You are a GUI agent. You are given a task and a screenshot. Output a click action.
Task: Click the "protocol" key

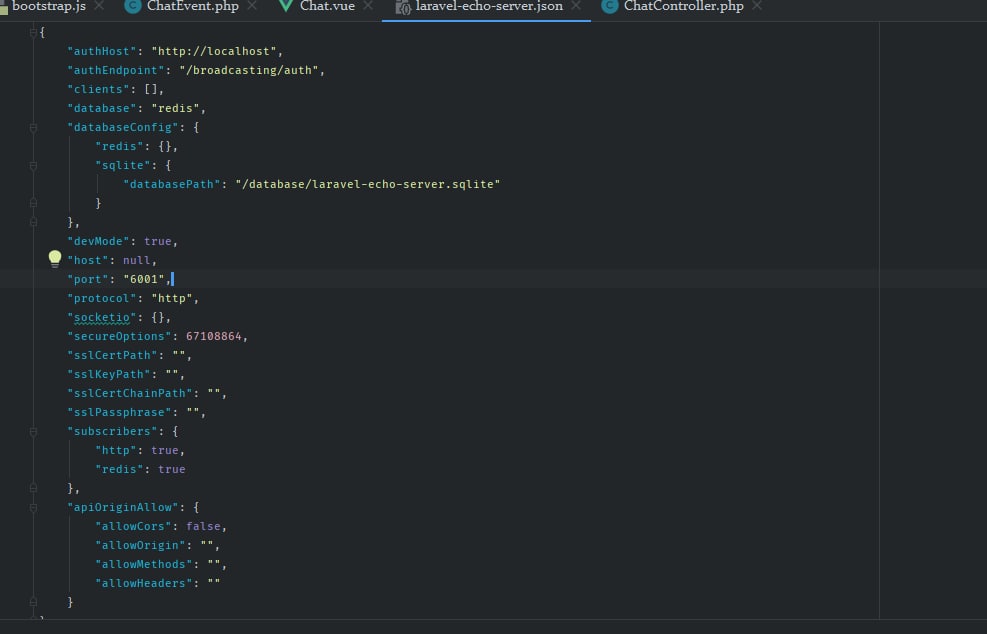(102, 298)
